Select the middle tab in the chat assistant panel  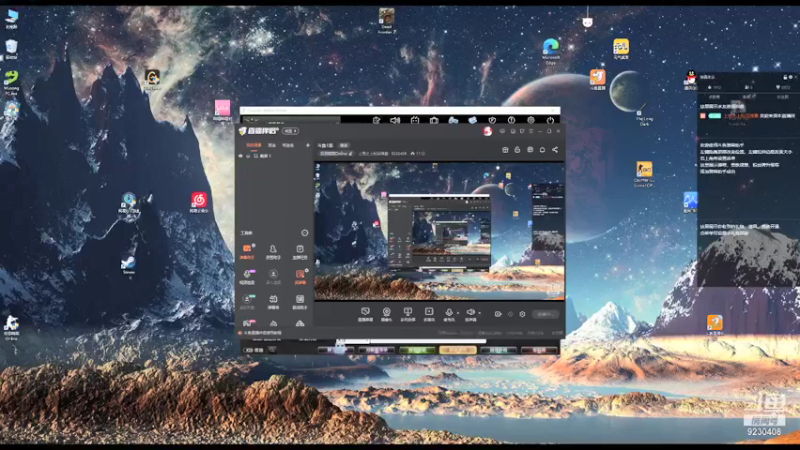(x=748, y=96)
